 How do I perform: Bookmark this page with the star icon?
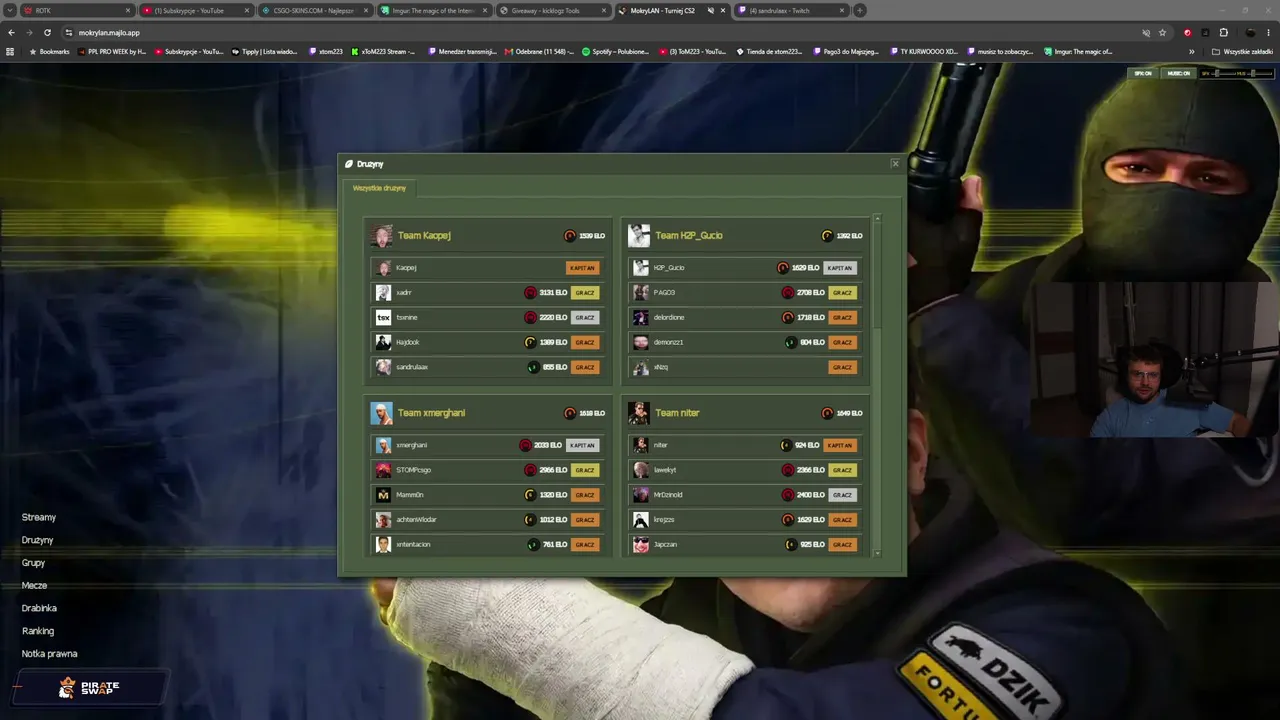1162,32
